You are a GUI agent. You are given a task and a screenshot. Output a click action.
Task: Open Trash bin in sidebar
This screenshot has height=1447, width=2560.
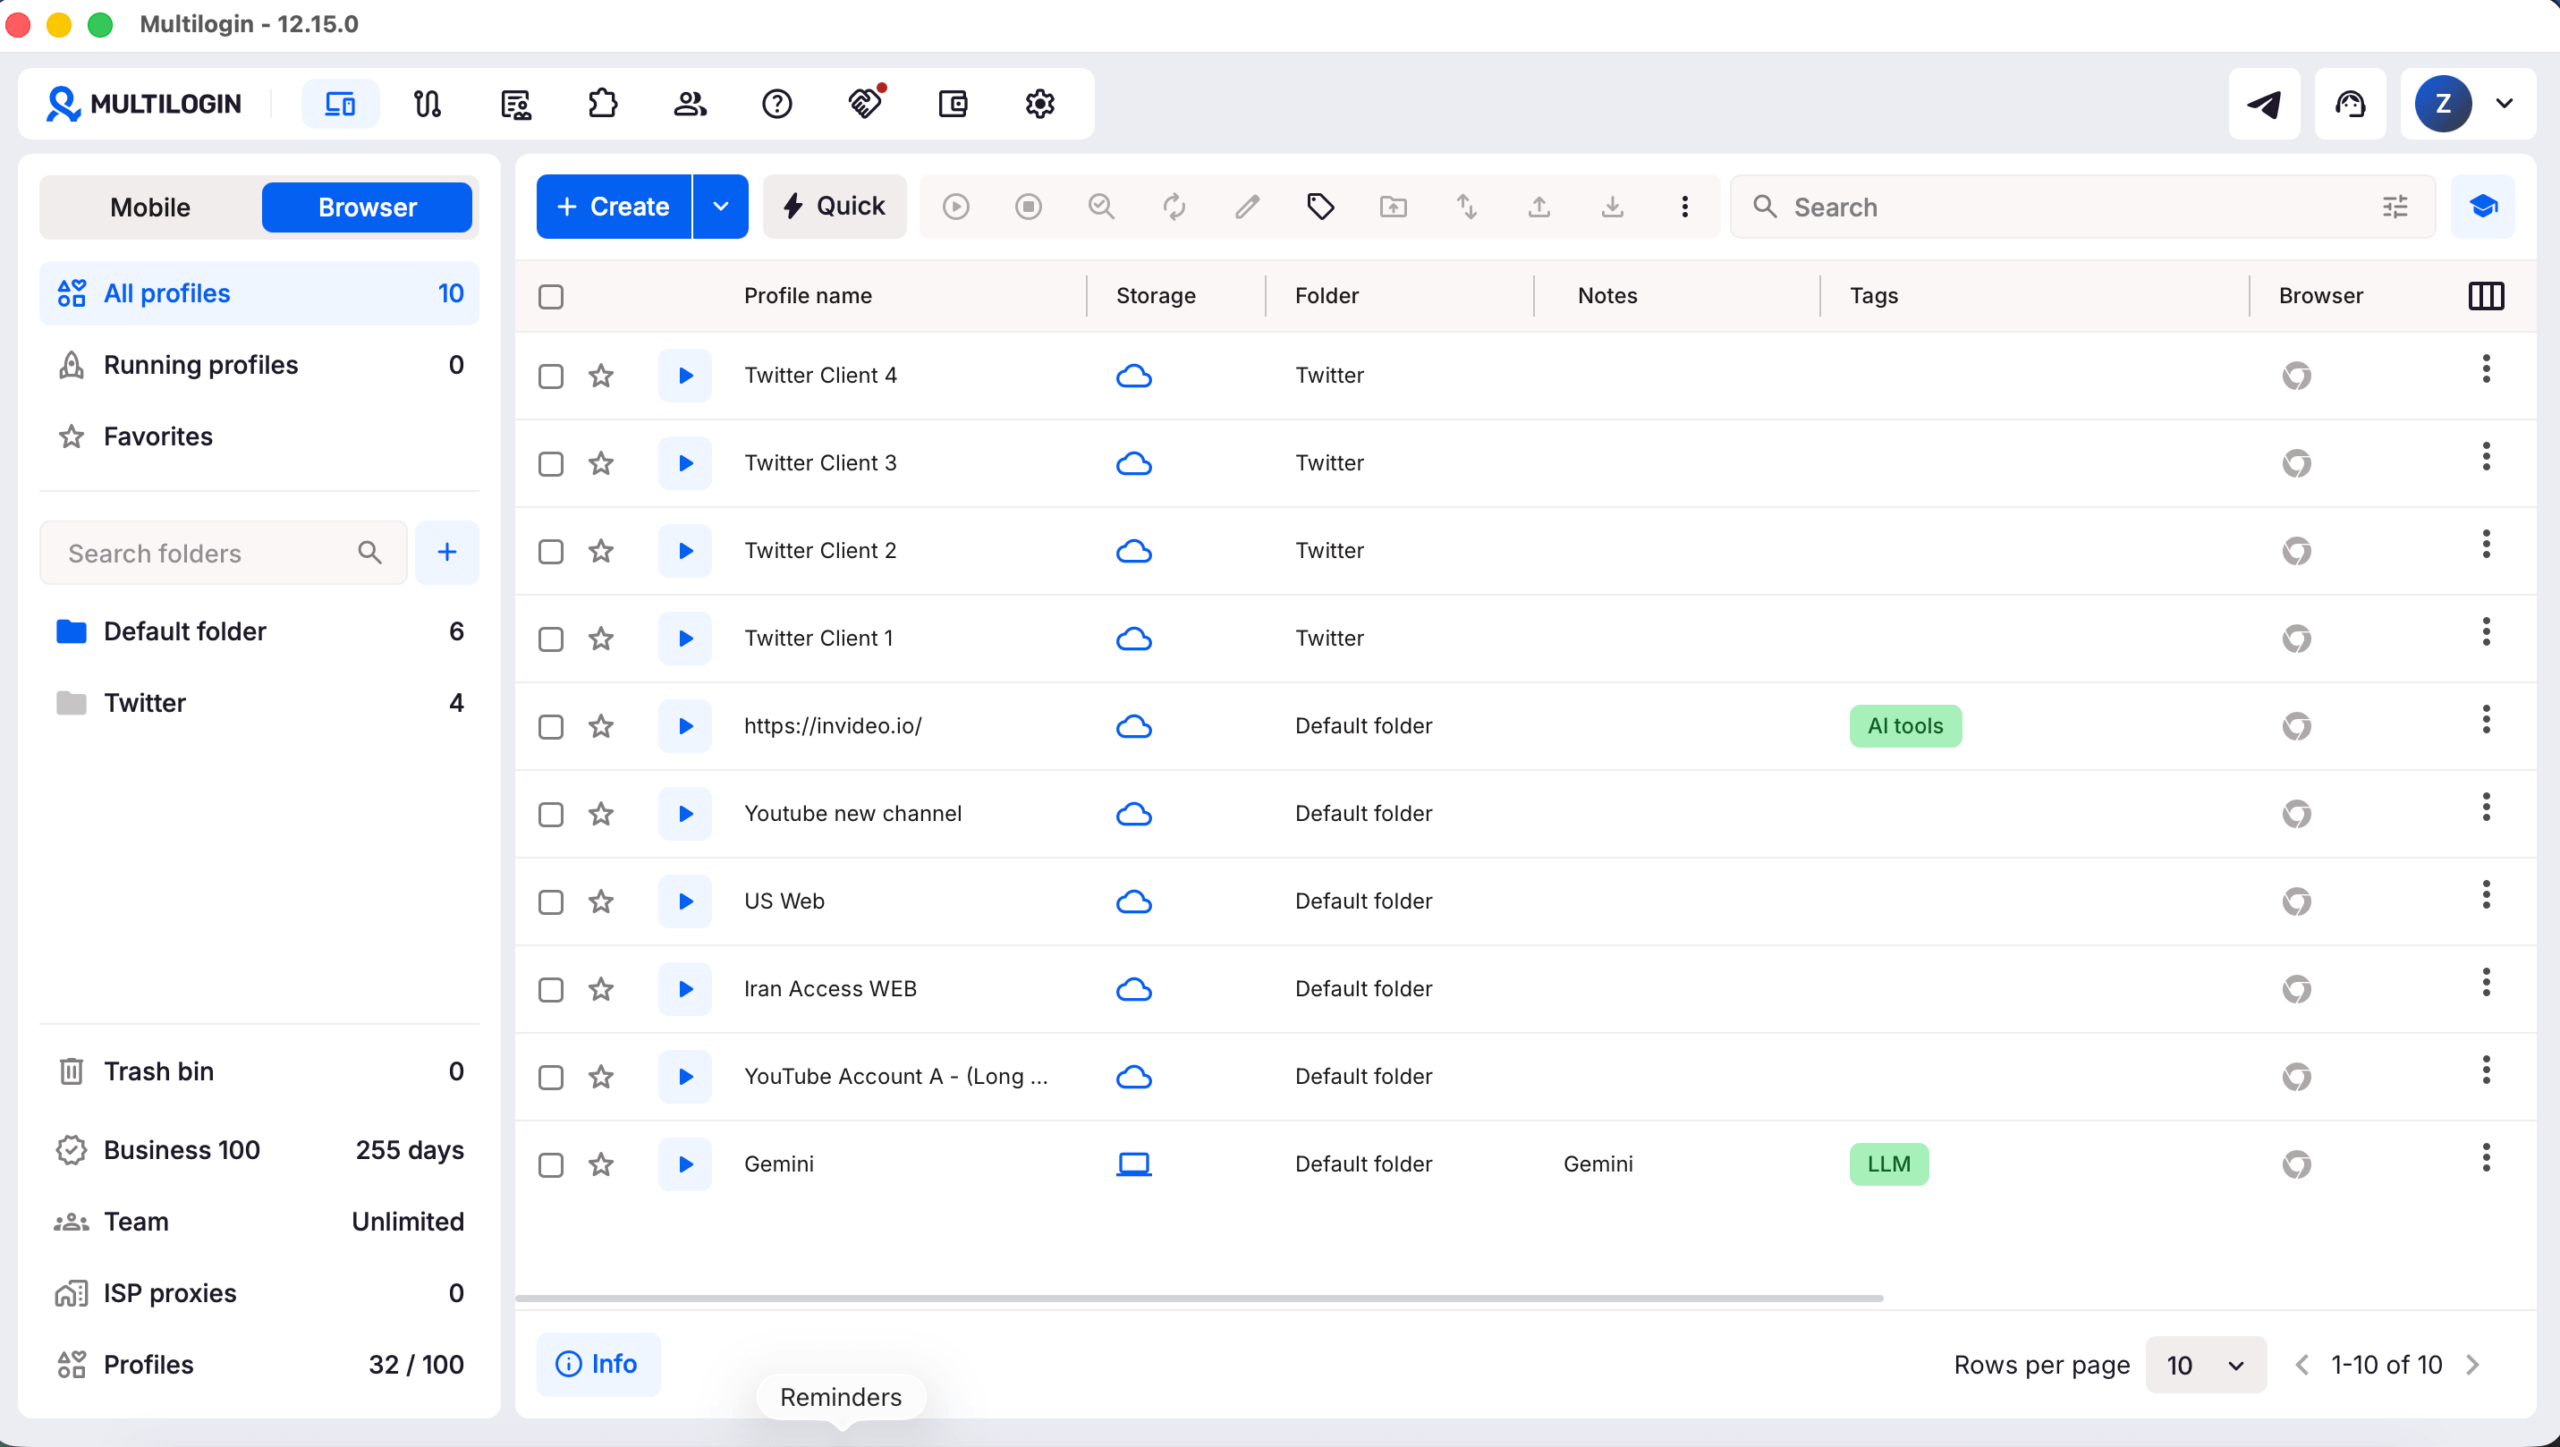point(259,1072)
